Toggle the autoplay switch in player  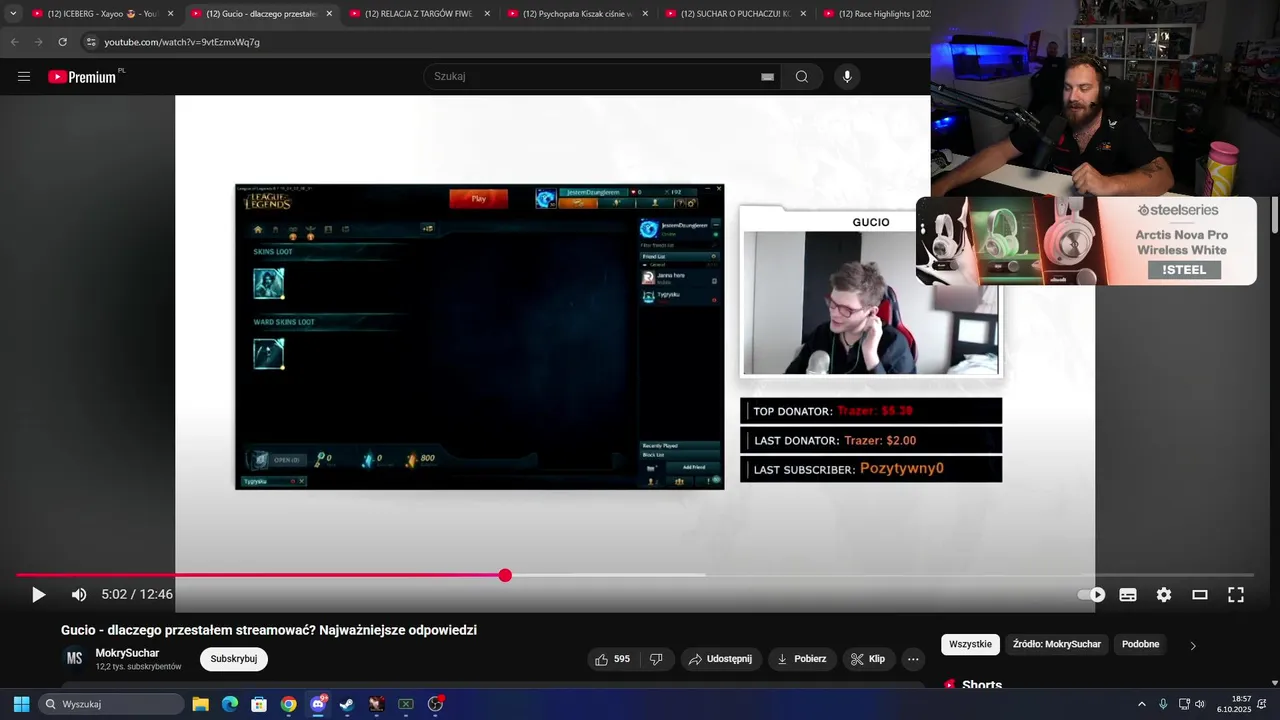coord(1091,595)
